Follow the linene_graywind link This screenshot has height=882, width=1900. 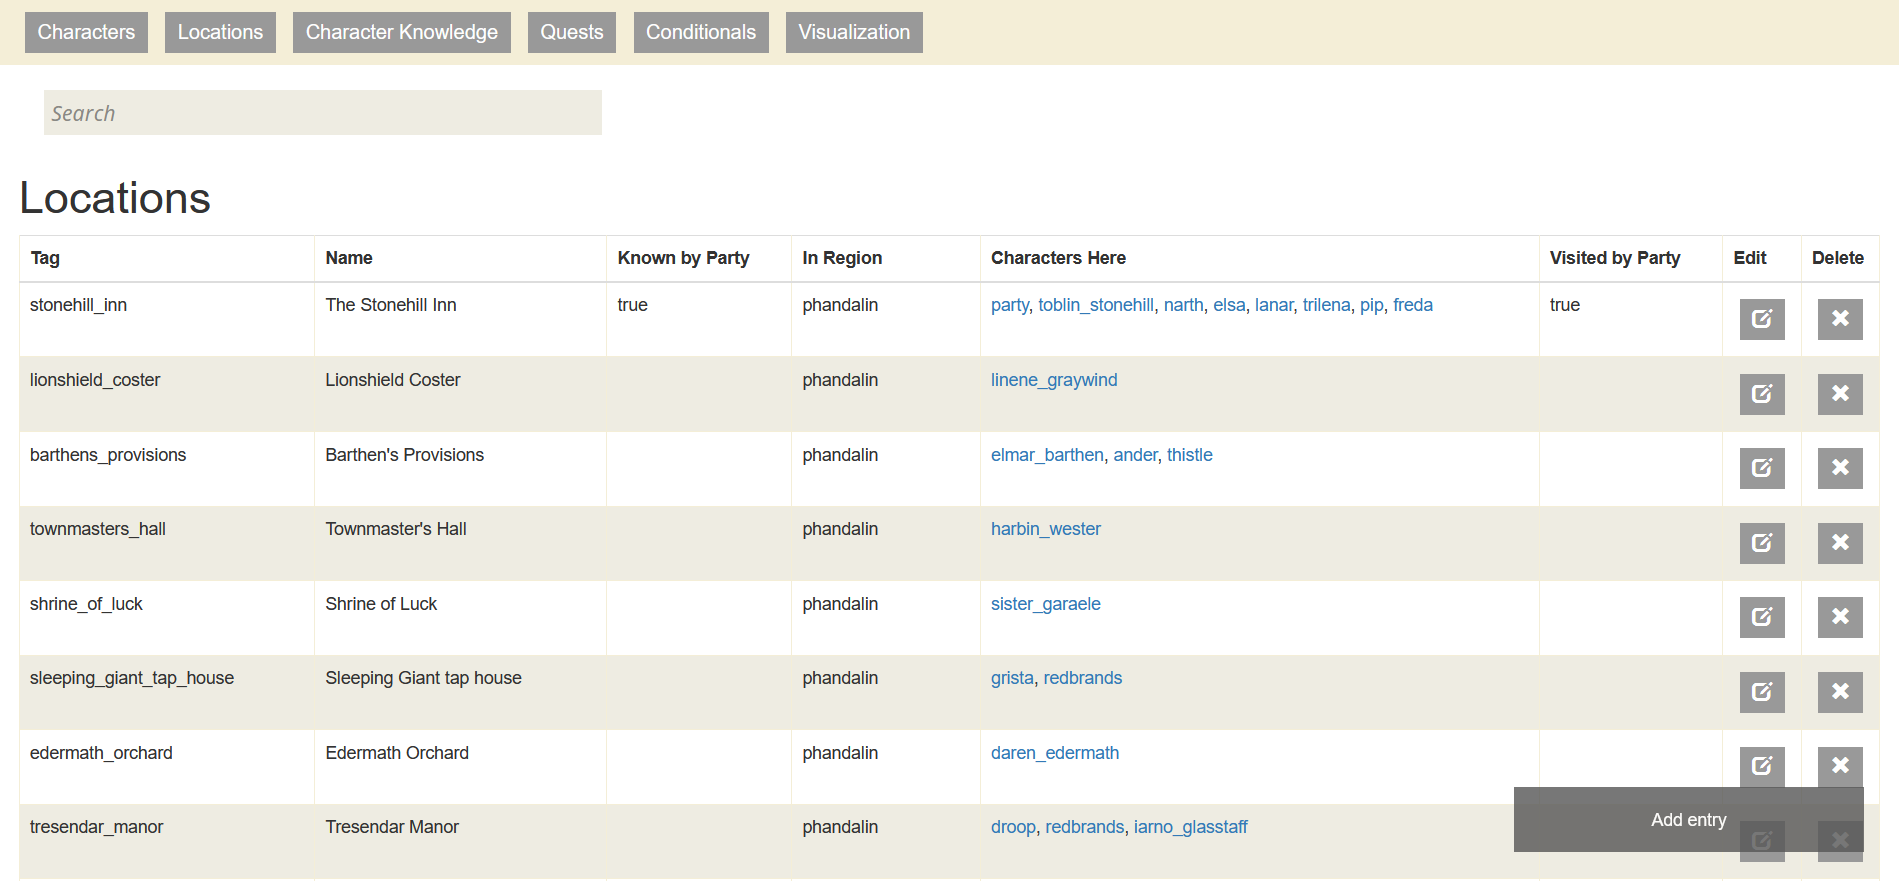(1054, 380)
